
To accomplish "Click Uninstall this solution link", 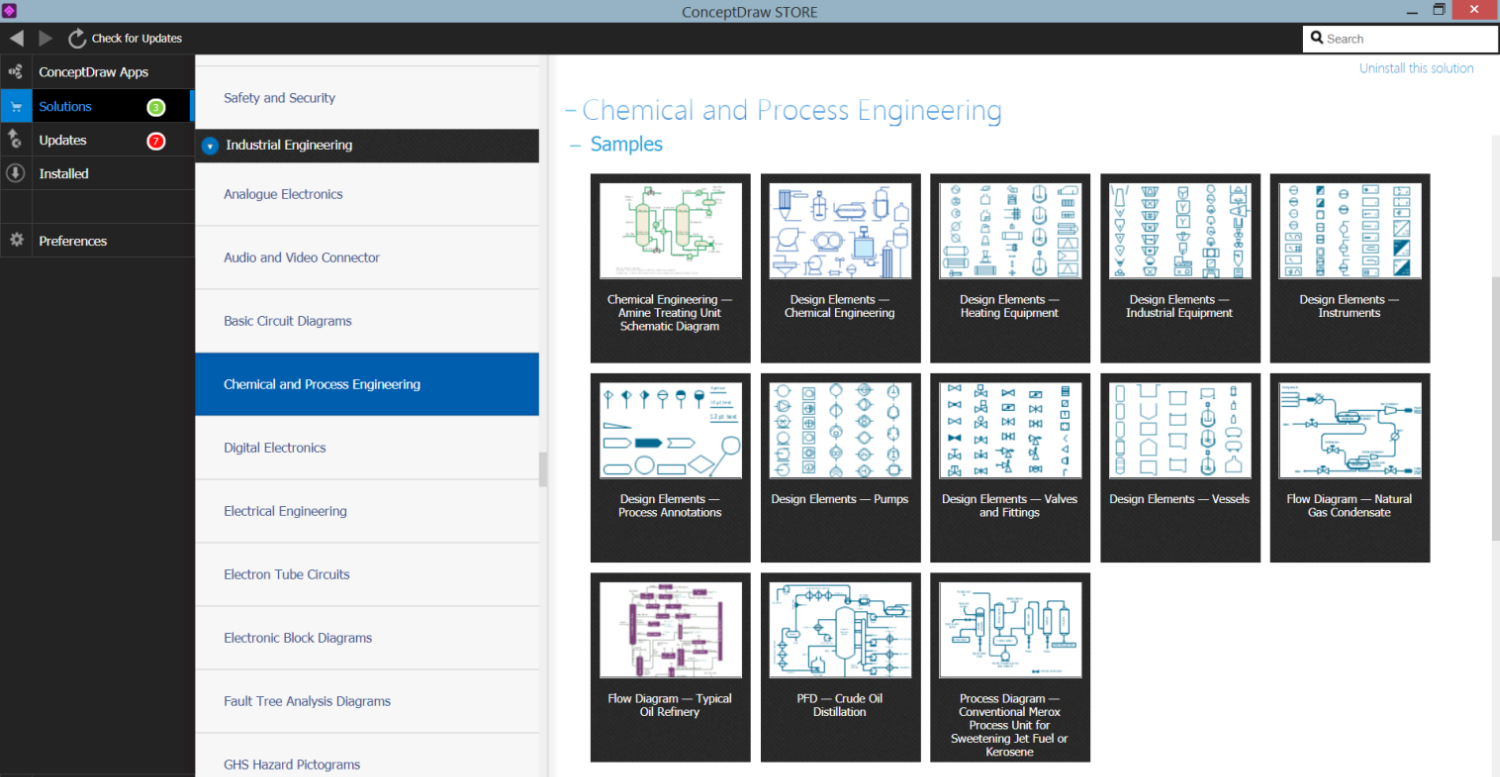I will (1416, 68).
